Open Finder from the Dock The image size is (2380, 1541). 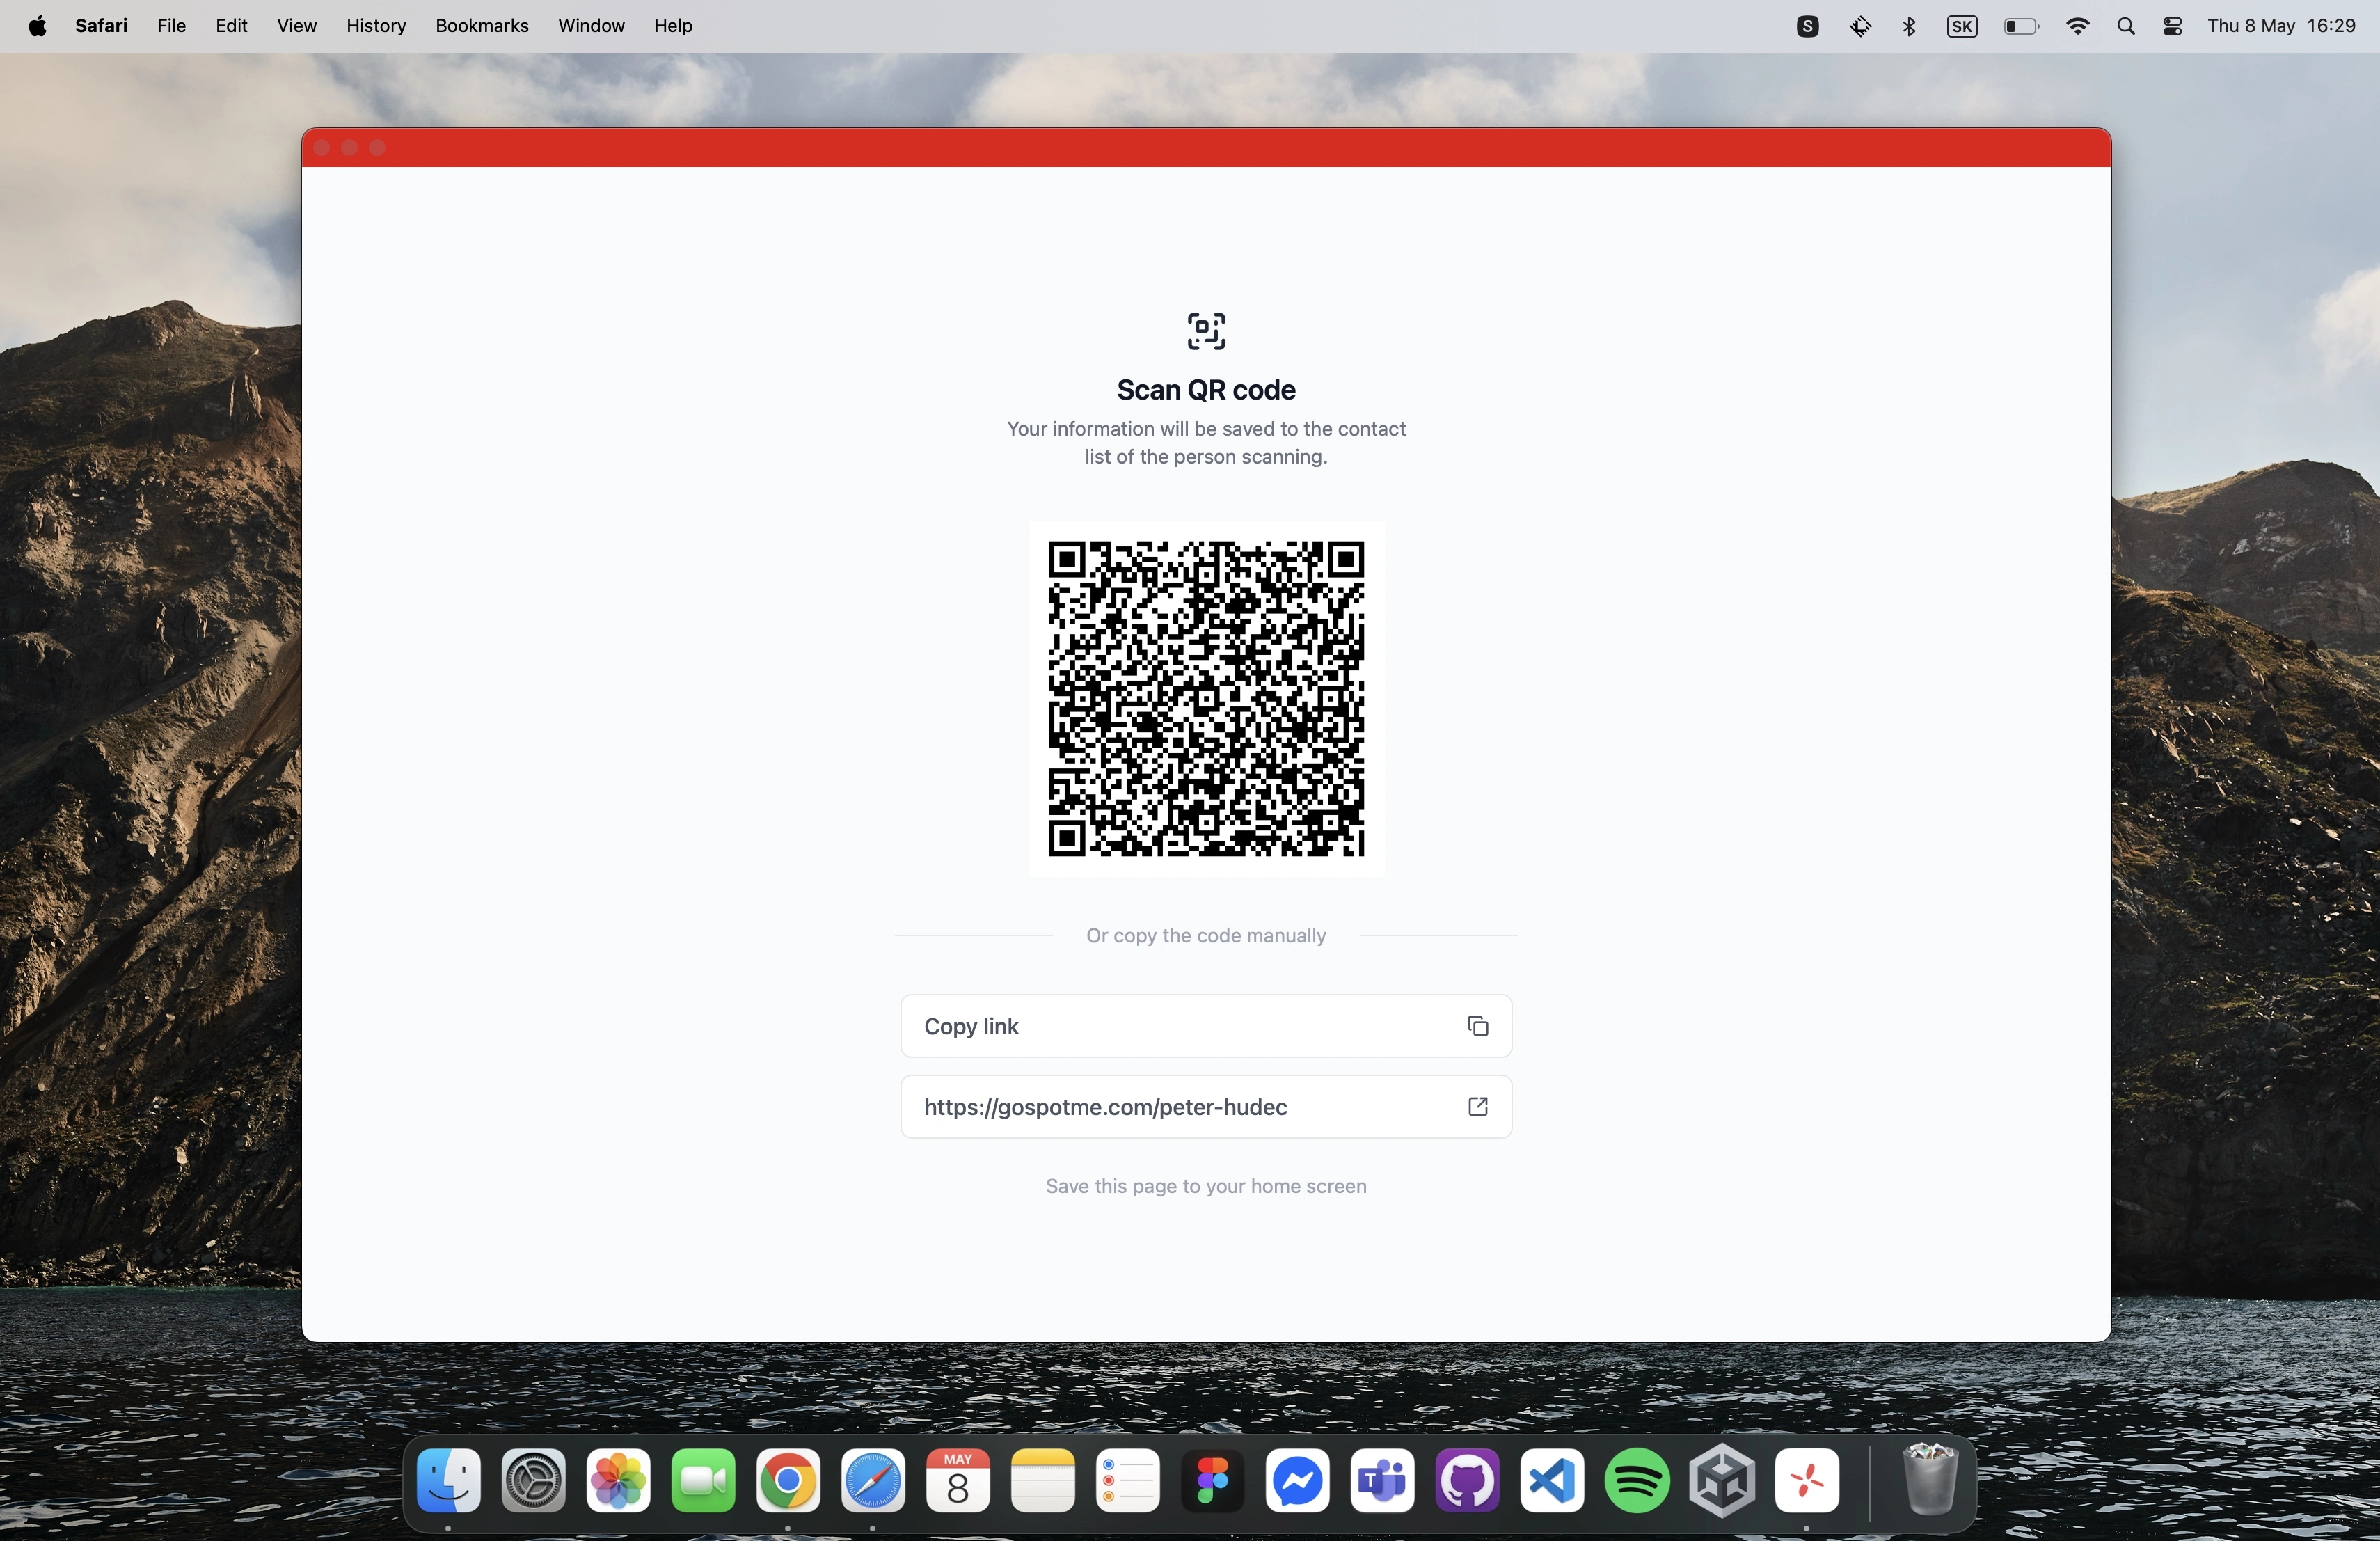click(x=448, y=1480)
